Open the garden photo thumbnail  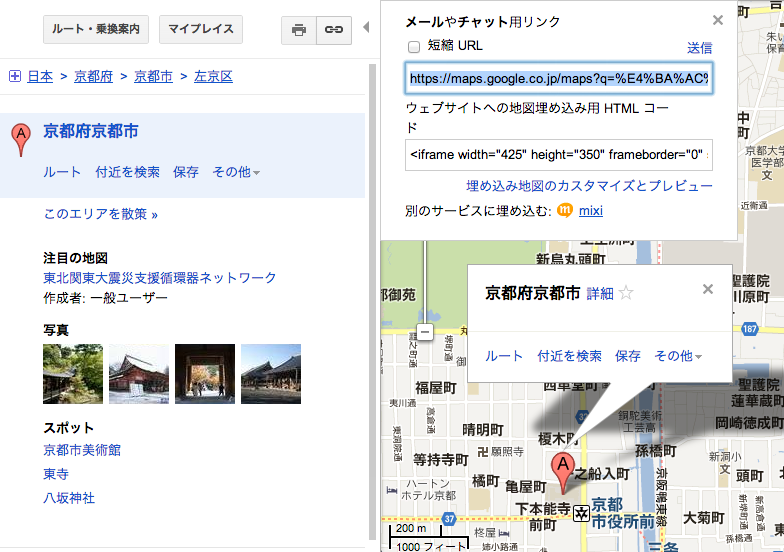point(73,374)
